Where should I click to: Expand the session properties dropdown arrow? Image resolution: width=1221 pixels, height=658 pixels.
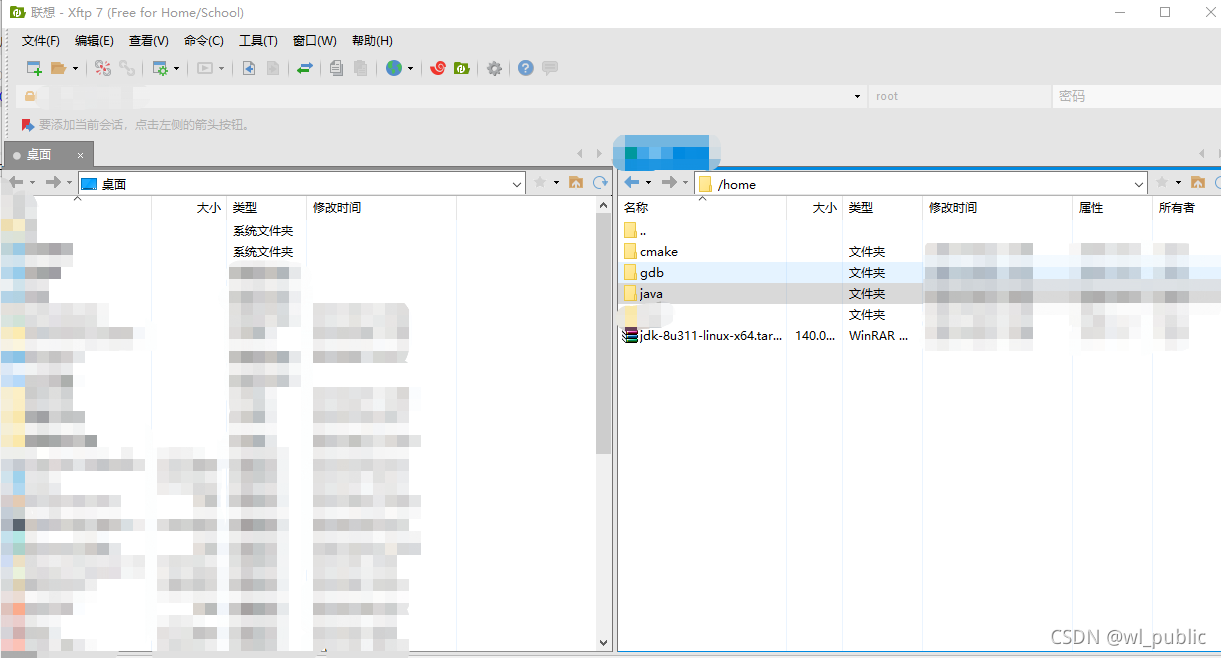tap(177, 68)
